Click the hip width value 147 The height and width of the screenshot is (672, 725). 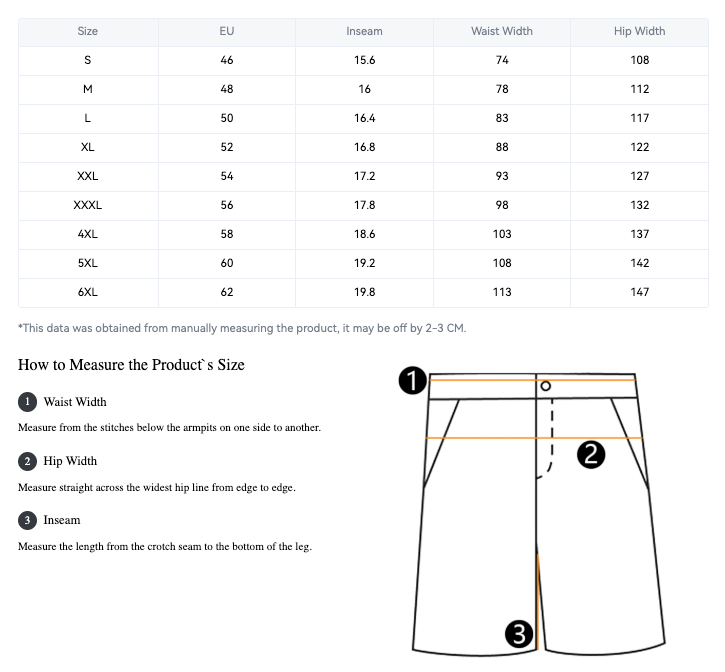(x=639, y=292)
